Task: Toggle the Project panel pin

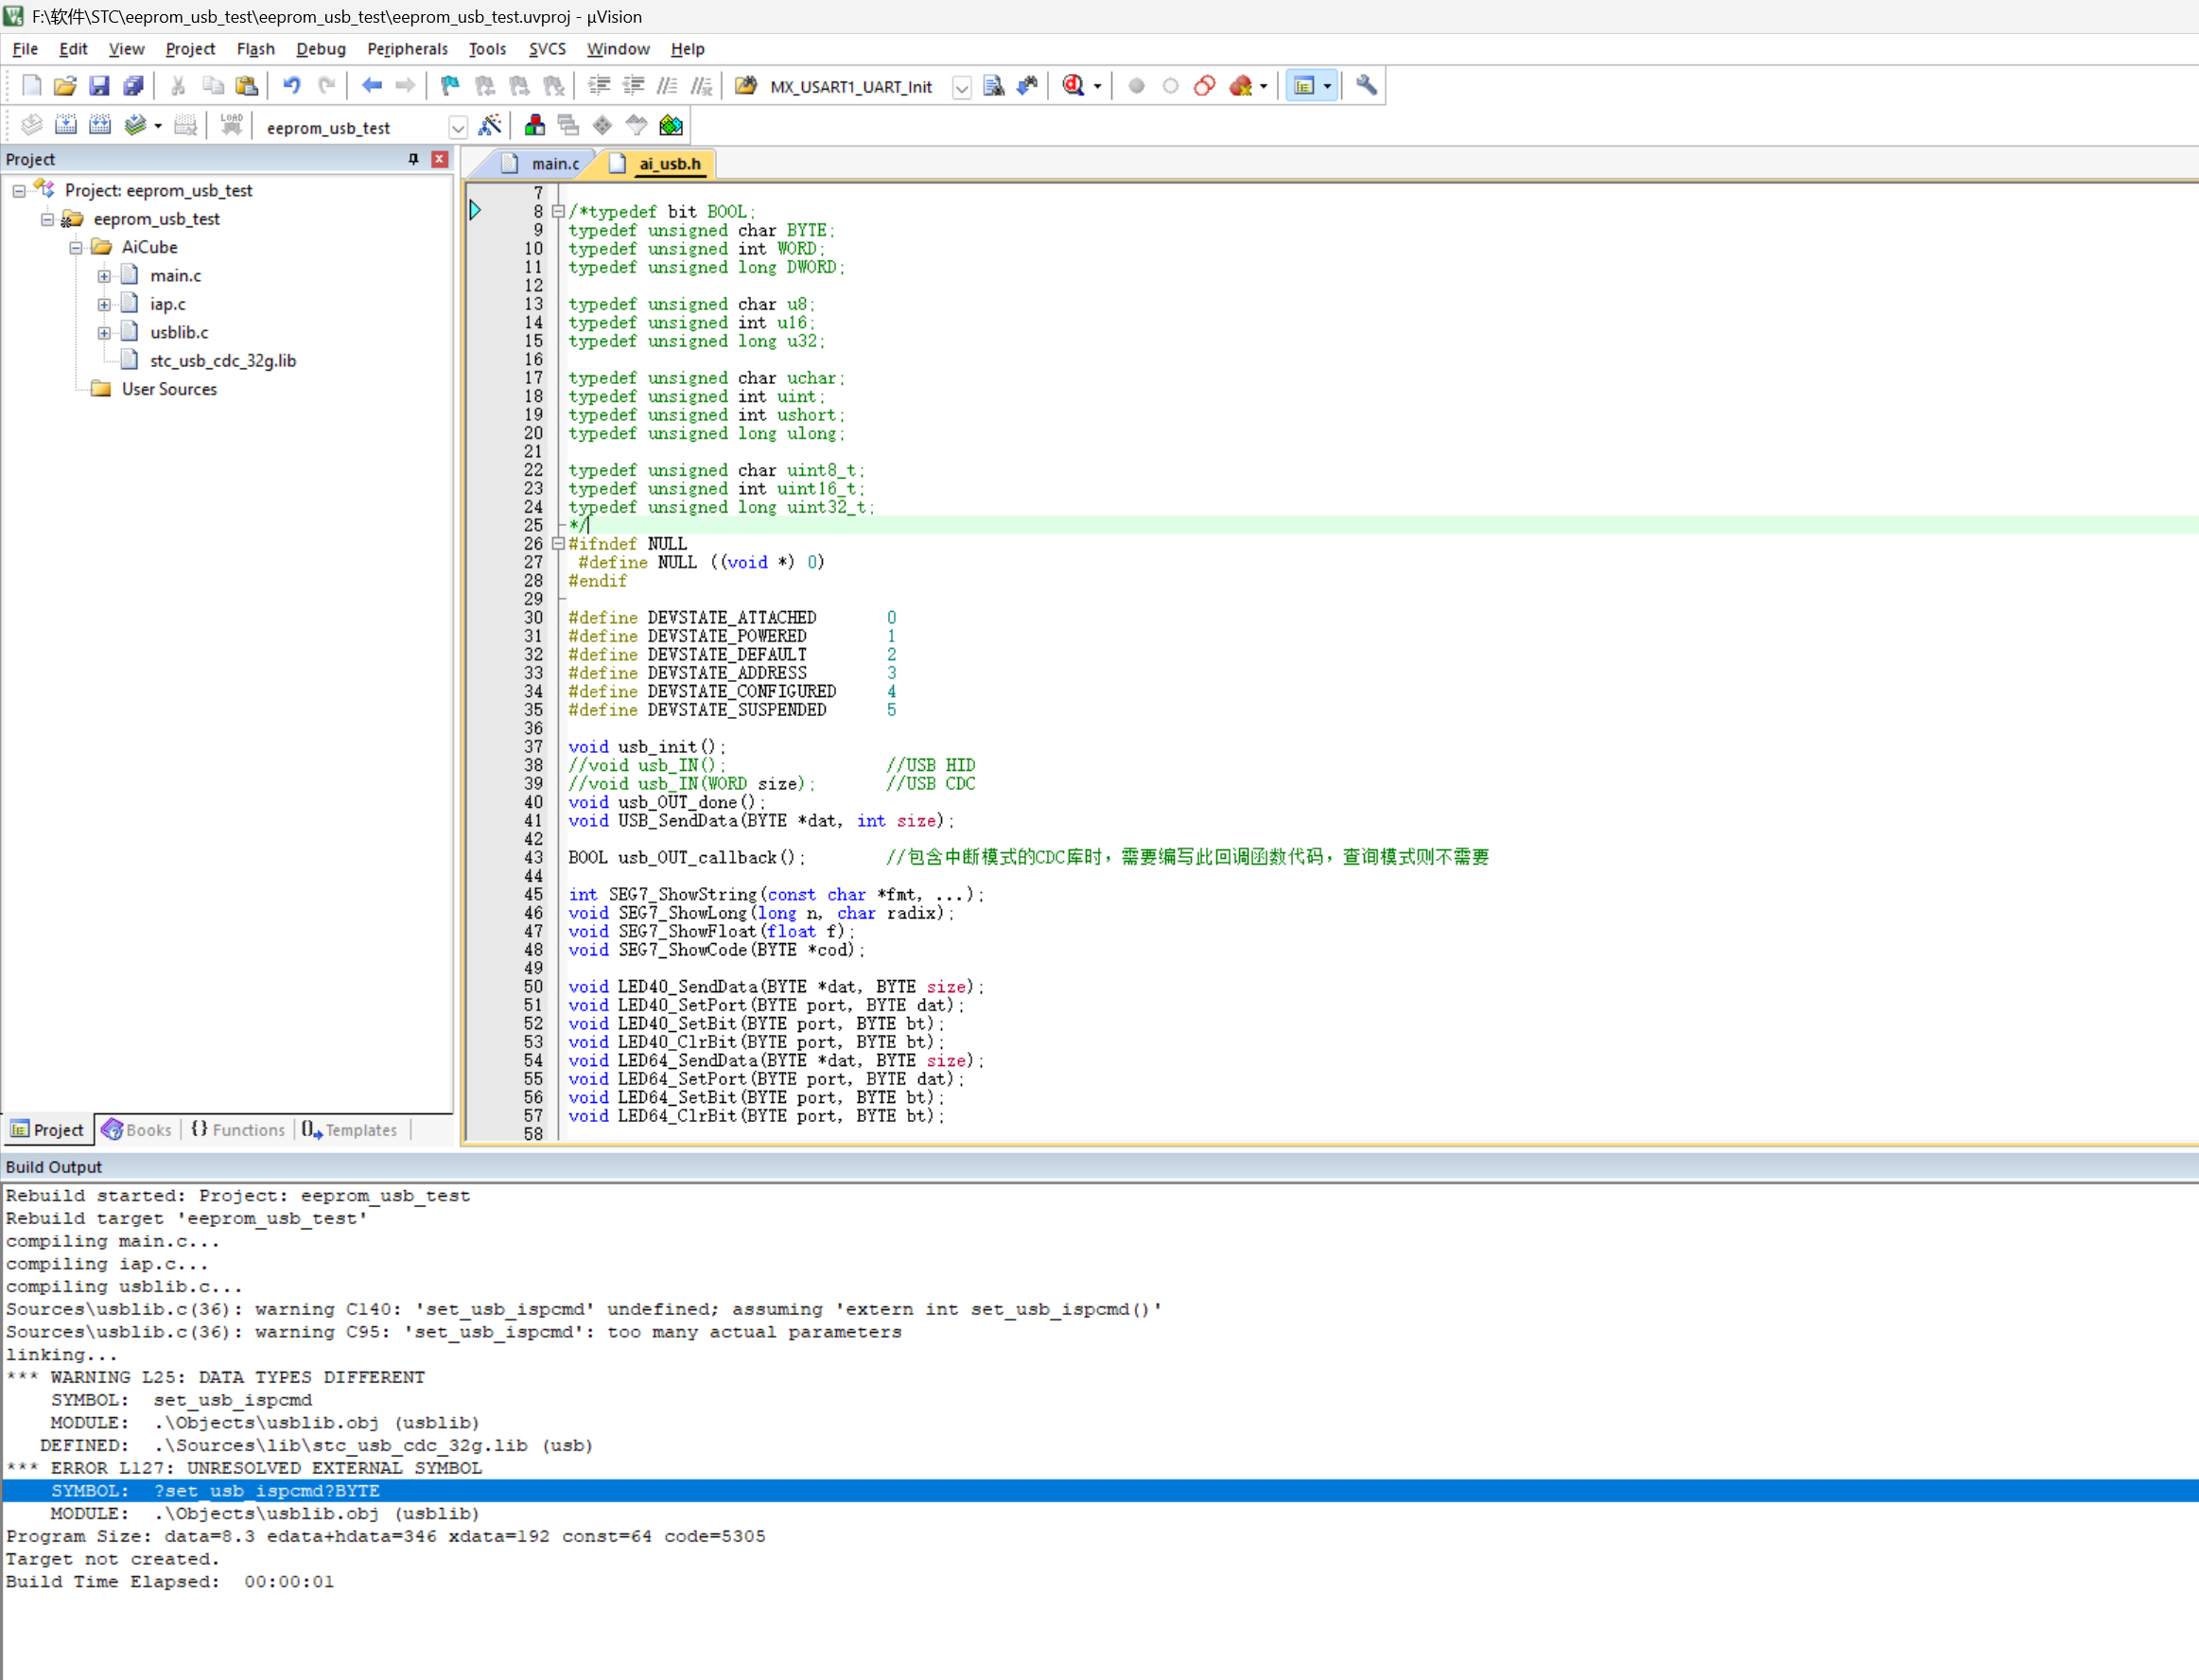Action: 413,159
